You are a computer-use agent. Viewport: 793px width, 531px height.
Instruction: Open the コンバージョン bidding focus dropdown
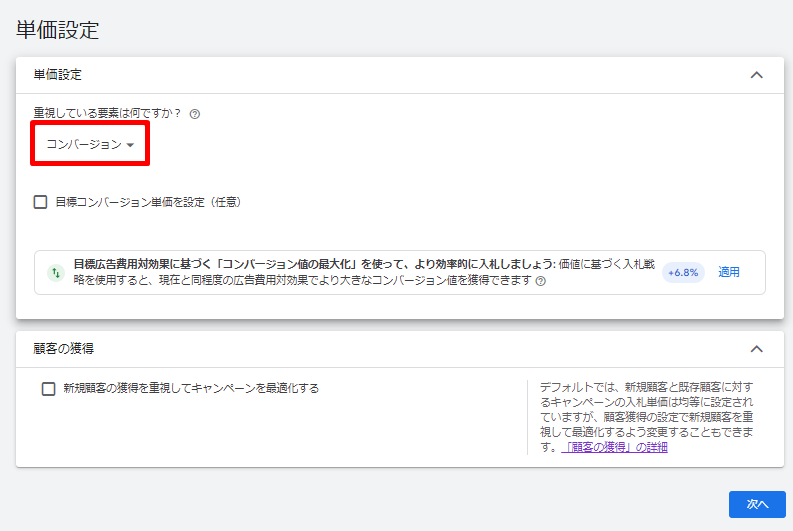pos(90,145)
